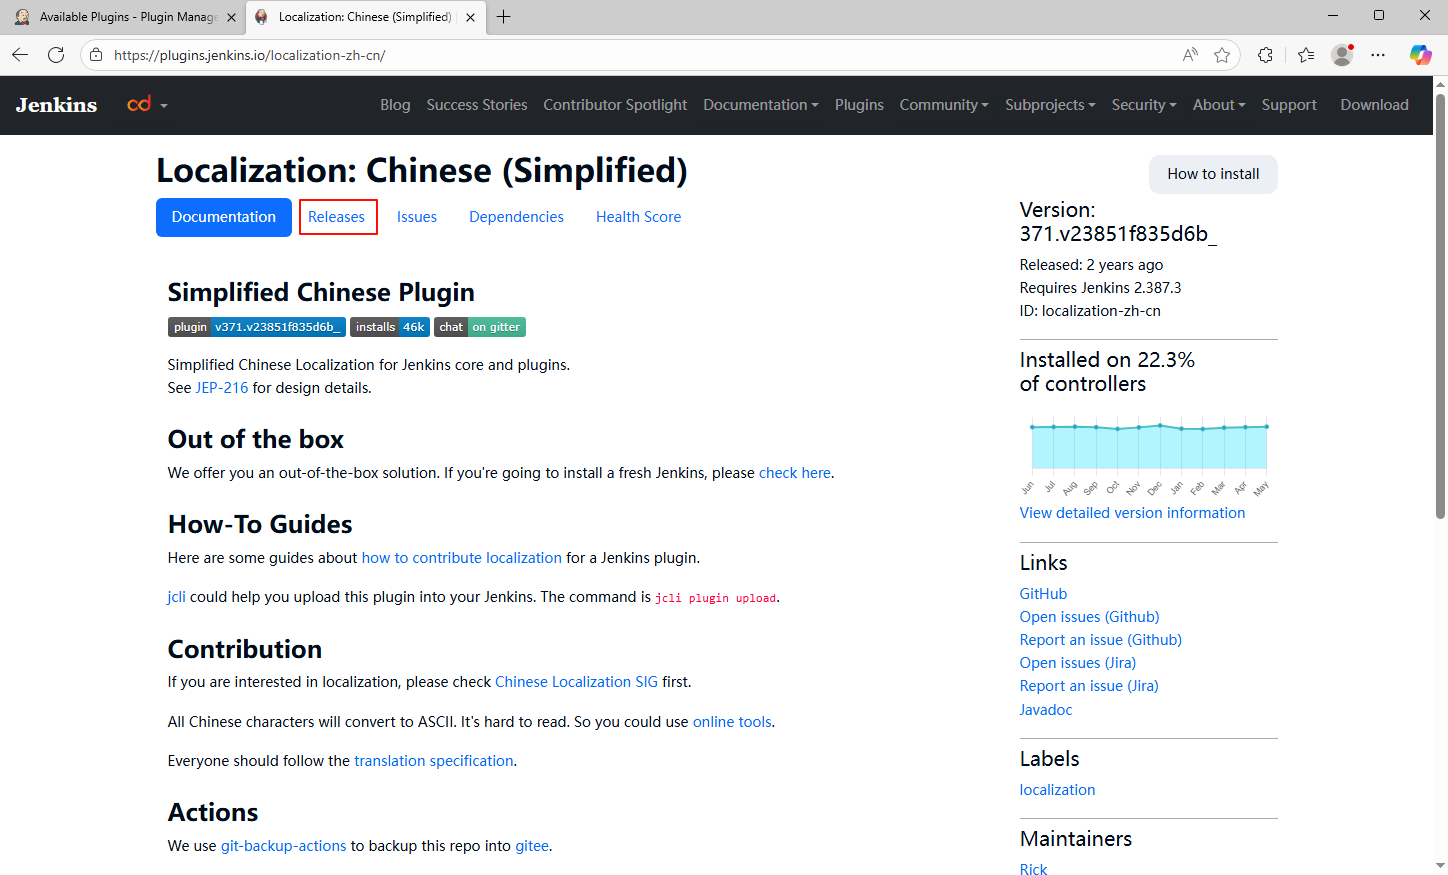Image resolution: width=1448 pixels, height=875 pixels.
Task: Open the 'online tools' link
Action: click(732, 722)
